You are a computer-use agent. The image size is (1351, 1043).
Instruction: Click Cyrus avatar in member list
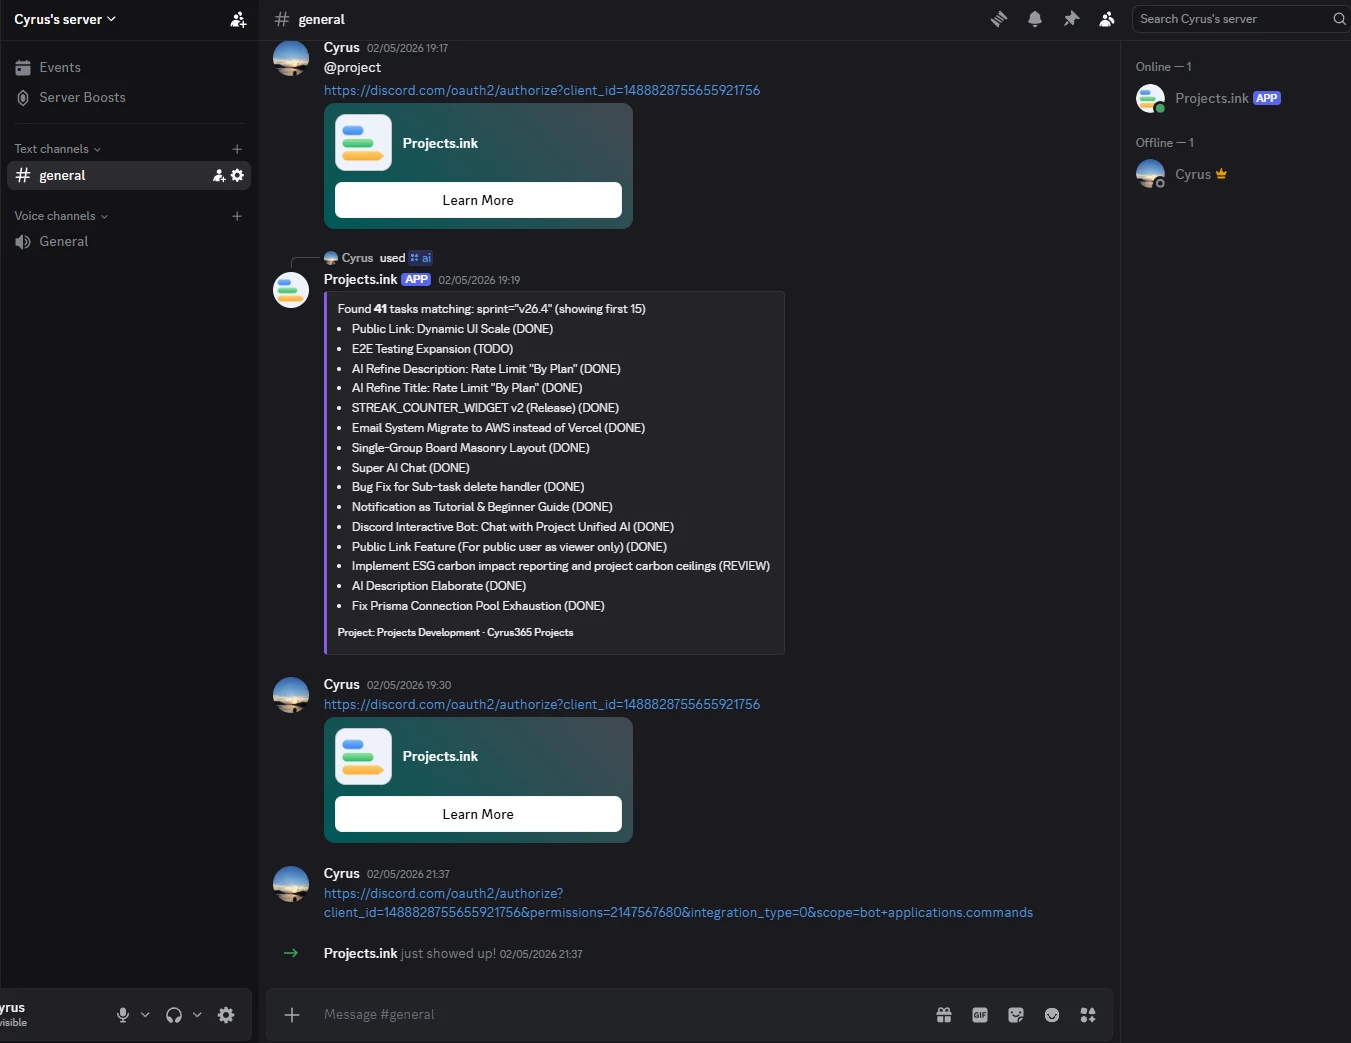[1151, 174]
